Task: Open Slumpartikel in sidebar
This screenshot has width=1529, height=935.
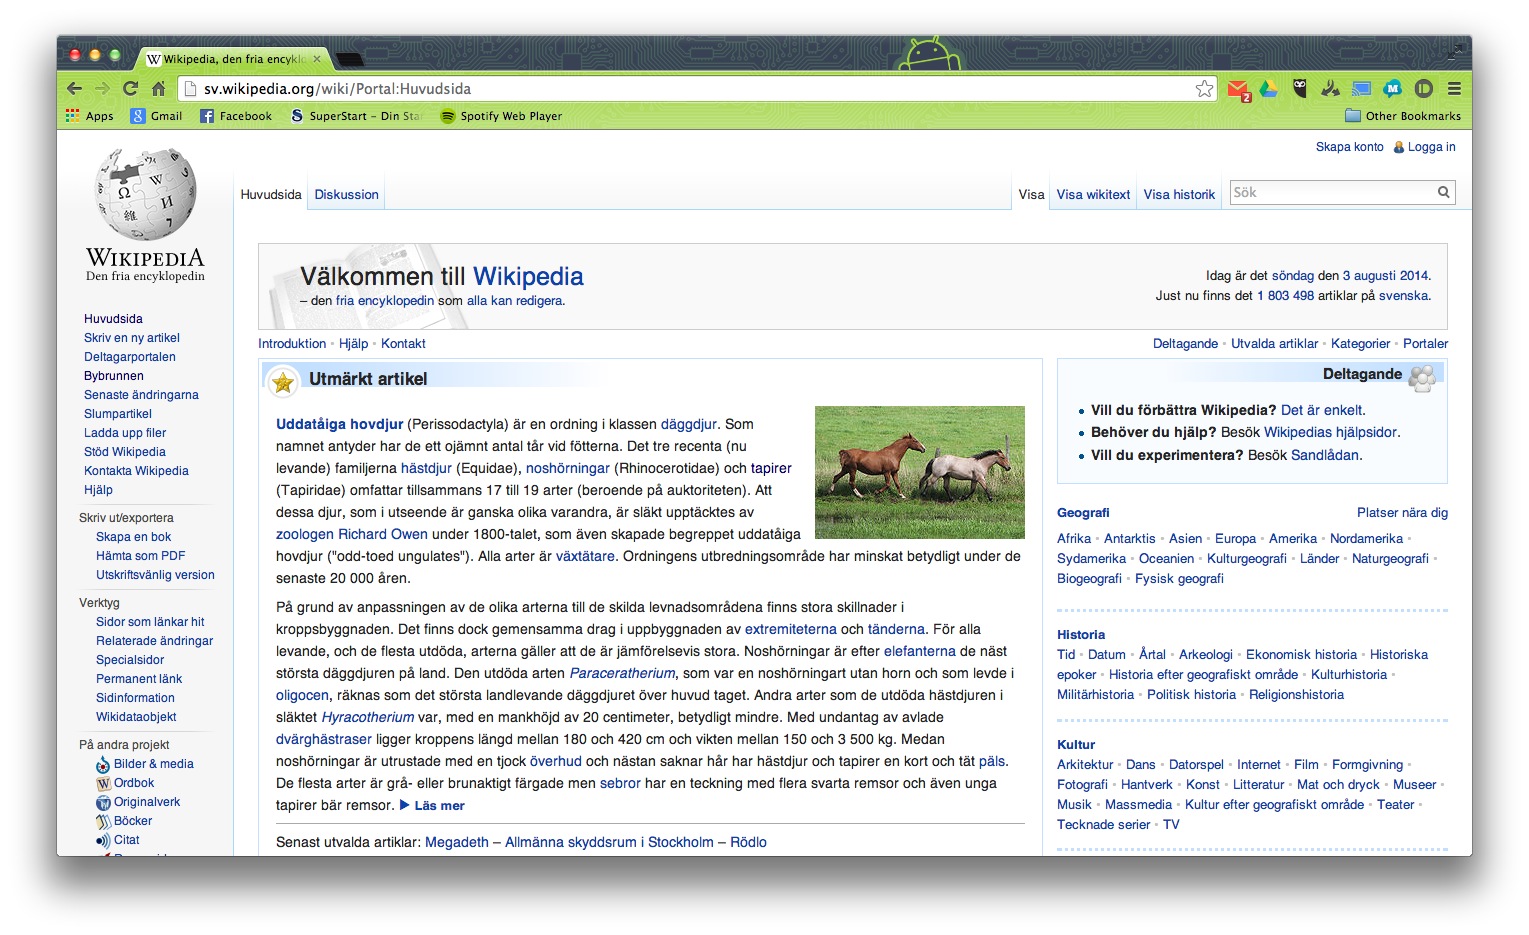Action: point(118,414)
